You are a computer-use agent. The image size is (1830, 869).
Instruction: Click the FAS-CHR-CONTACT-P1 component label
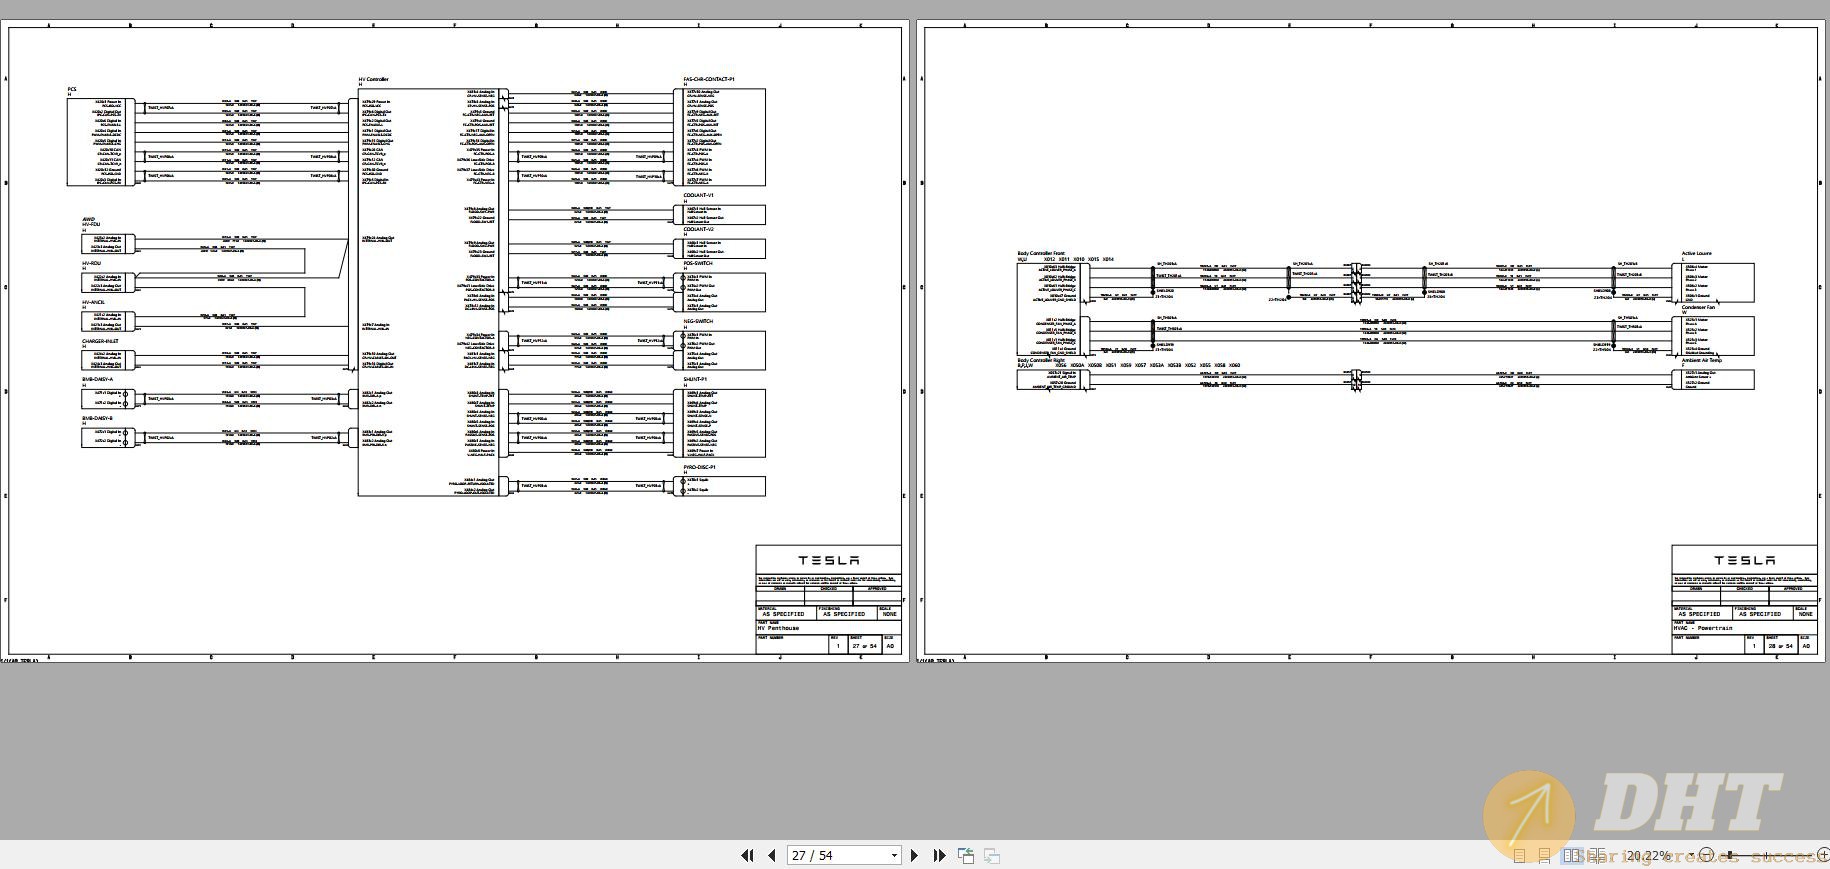pos(709,79)
